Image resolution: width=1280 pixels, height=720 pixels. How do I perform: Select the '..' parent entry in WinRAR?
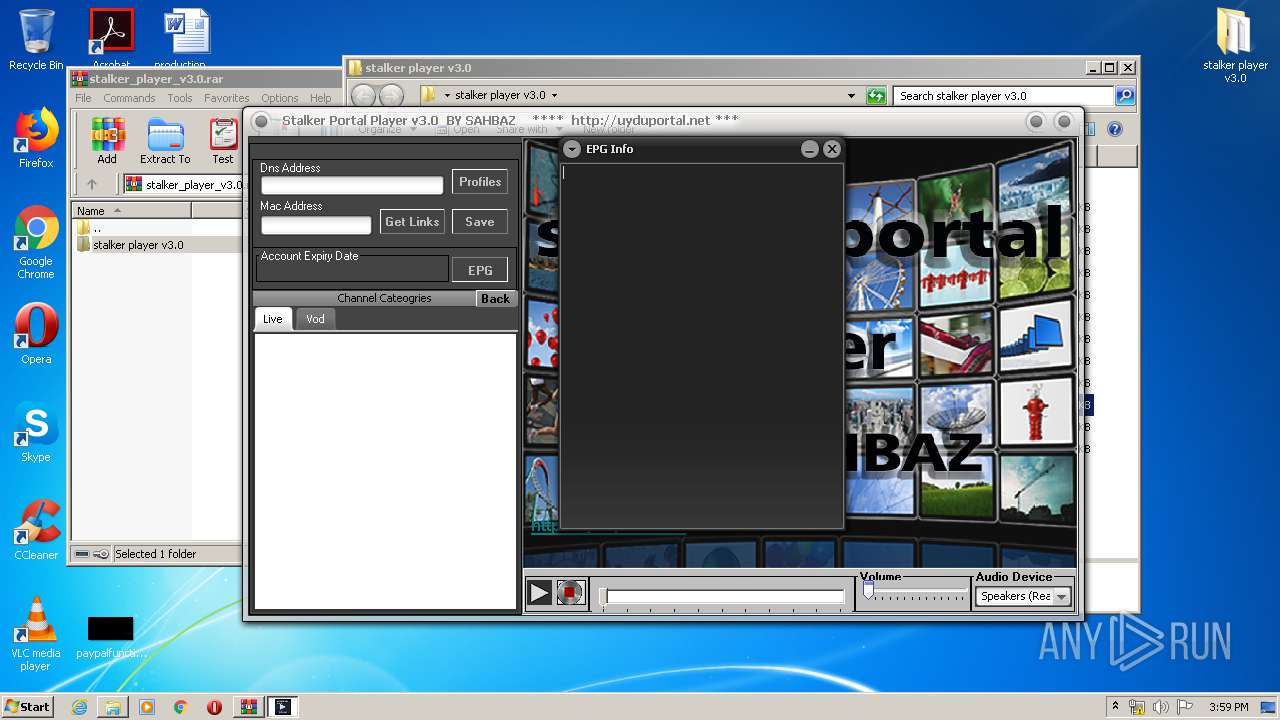[x=97, y=228]
